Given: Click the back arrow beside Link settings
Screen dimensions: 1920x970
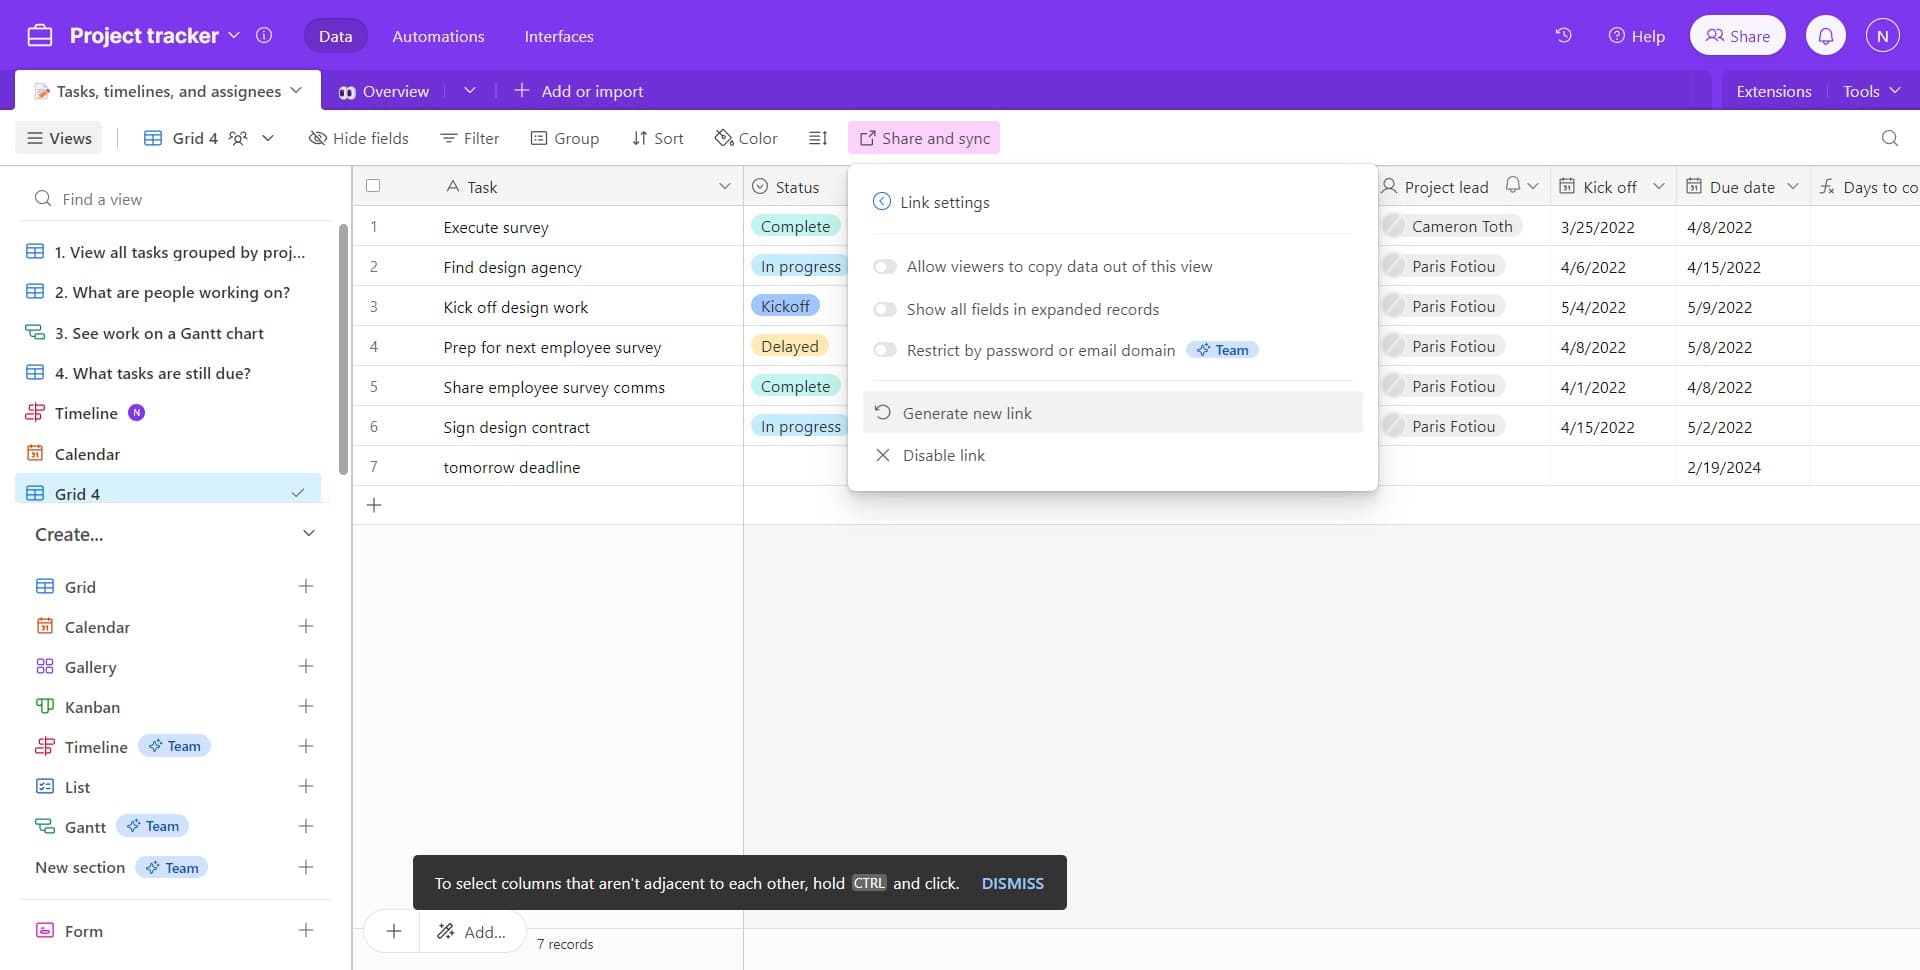Looking at the screenshot, I should coord(881,202).
